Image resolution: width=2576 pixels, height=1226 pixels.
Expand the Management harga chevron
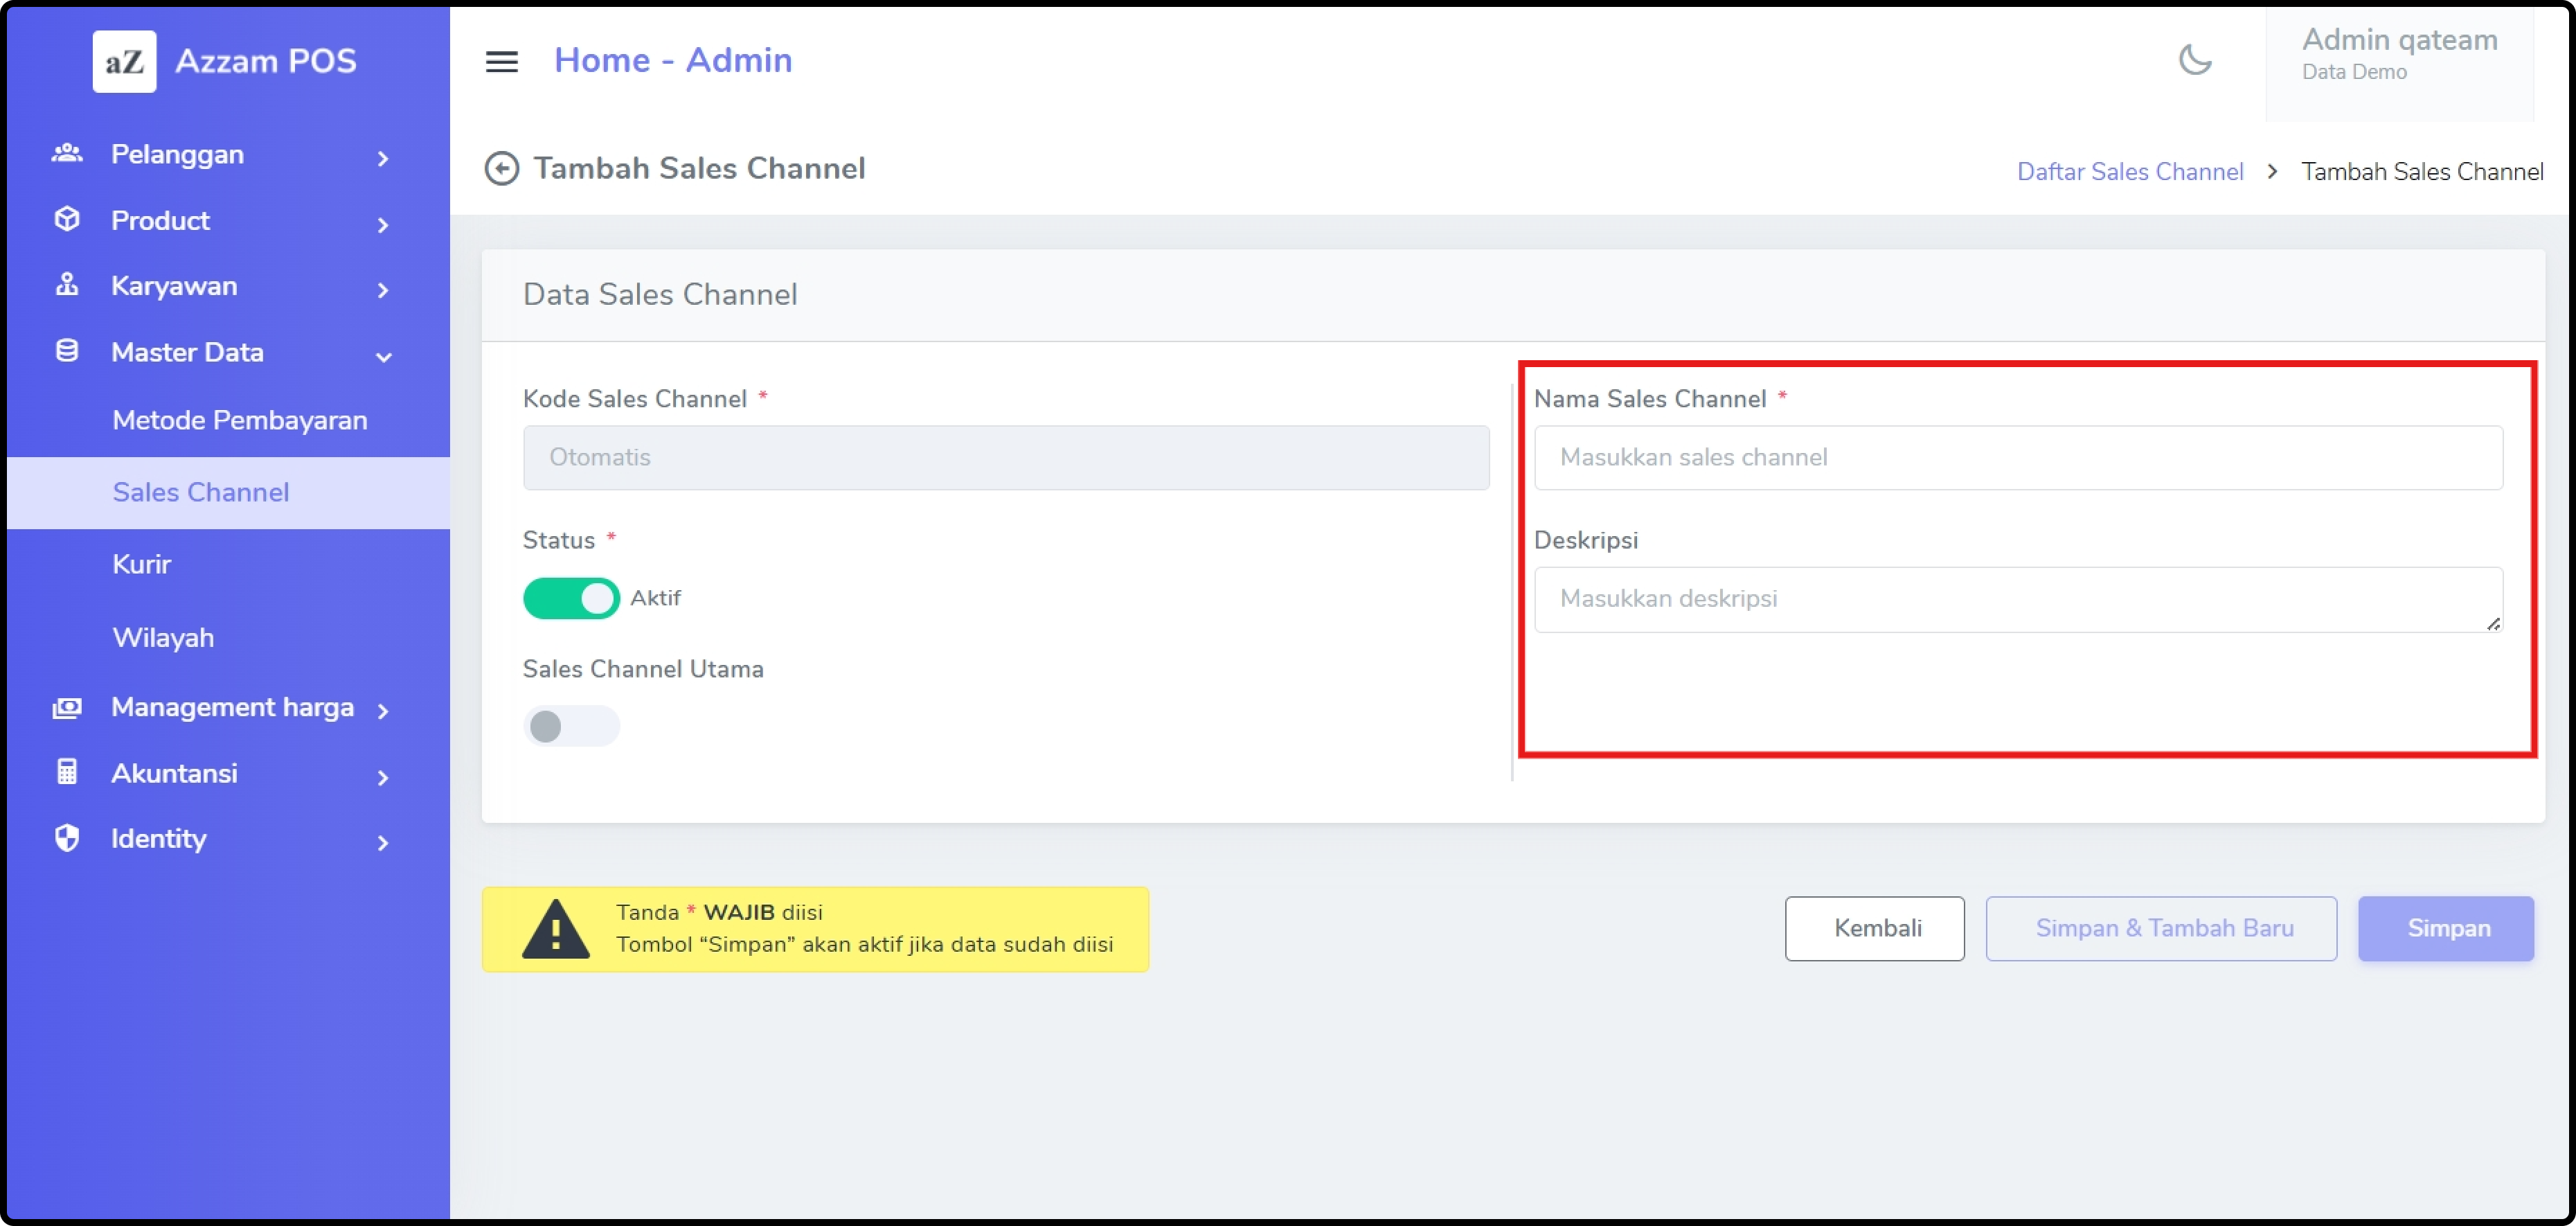click(x=383, y=711)
